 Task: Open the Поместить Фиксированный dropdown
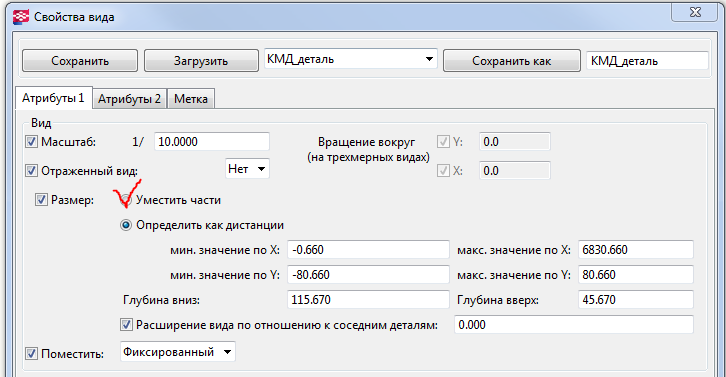coord(178,352)
